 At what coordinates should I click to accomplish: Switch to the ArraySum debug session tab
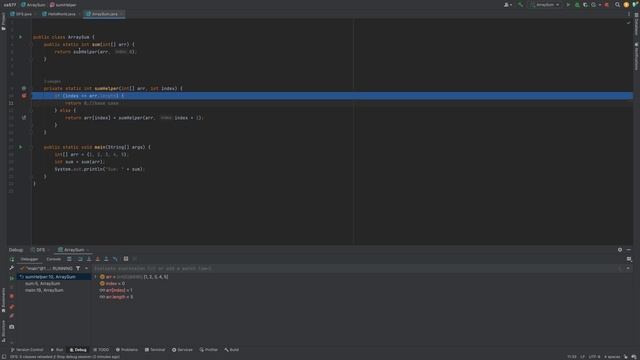point(73,250)
